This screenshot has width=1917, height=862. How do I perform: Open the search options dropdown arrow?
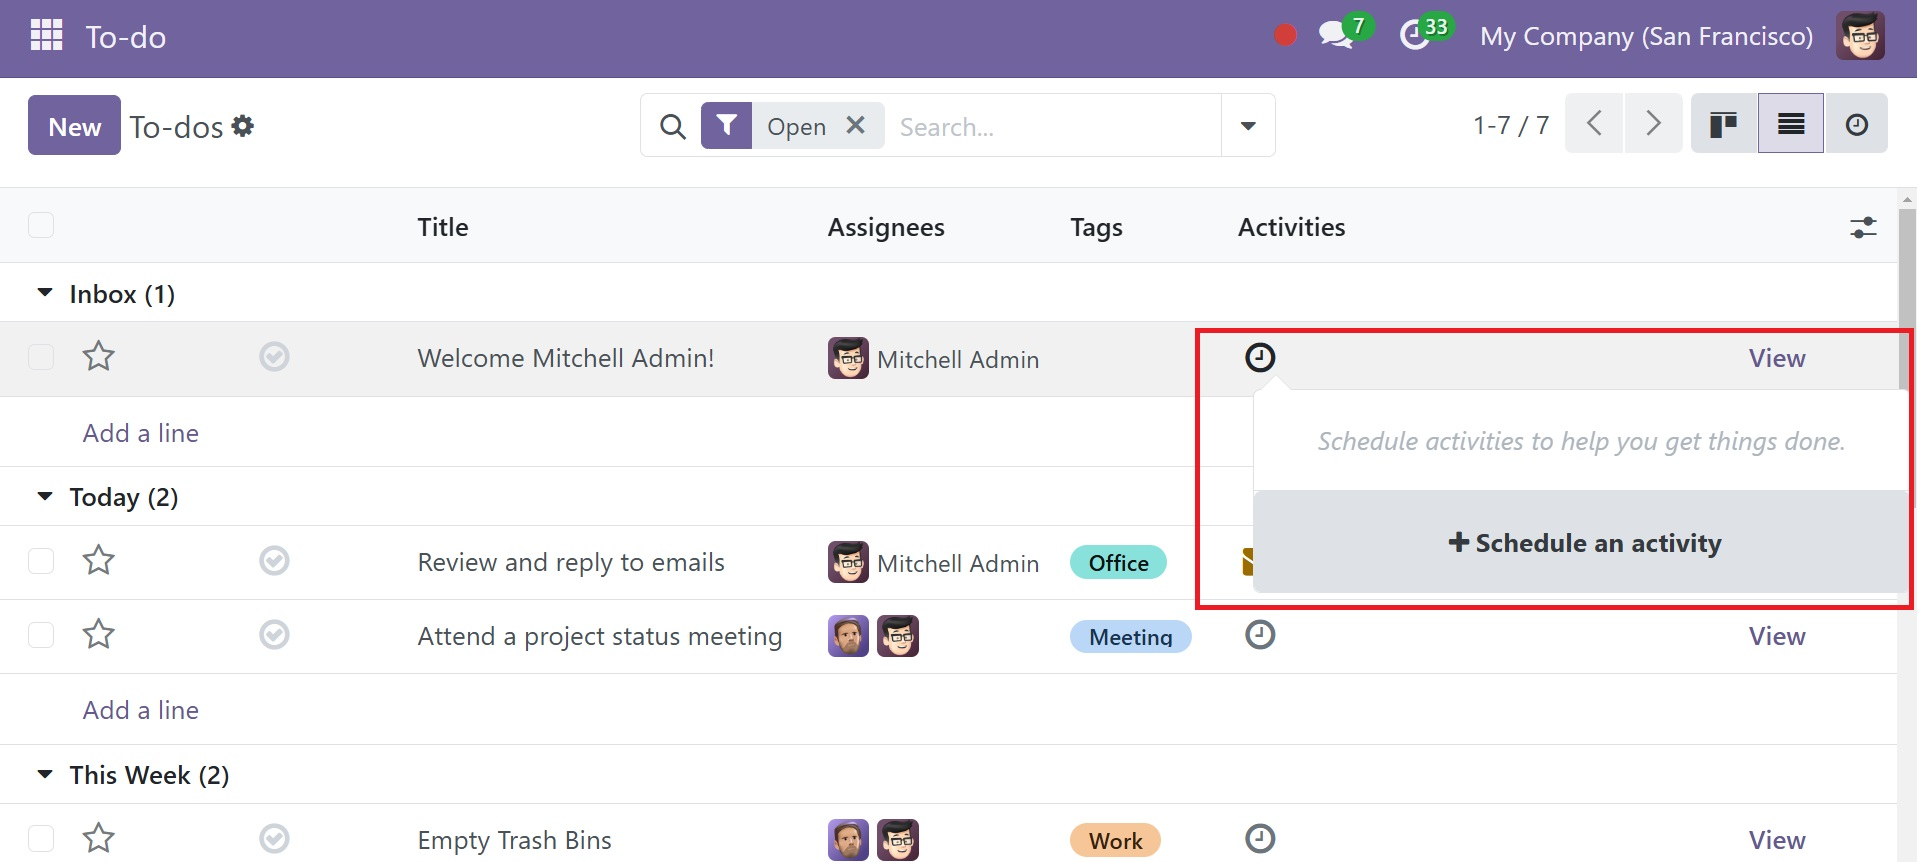(x=1248, y=125)
